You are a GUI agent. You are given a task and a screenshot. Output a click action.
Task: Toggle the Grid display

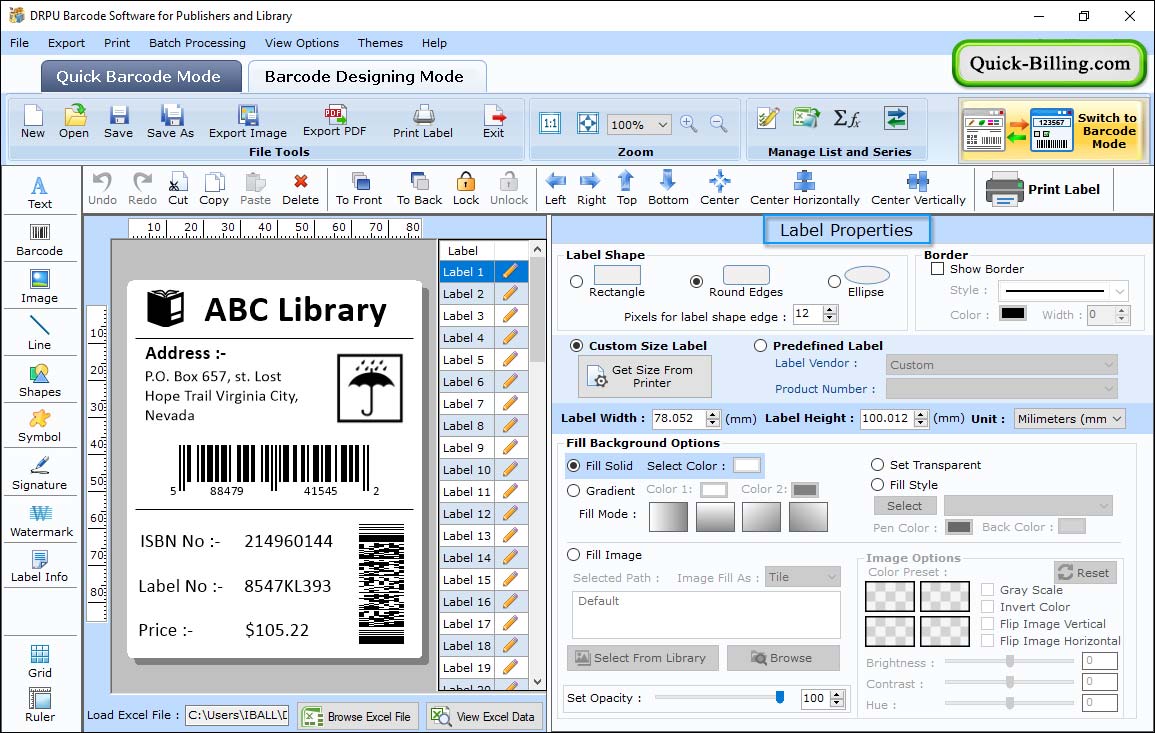[40, 662]
